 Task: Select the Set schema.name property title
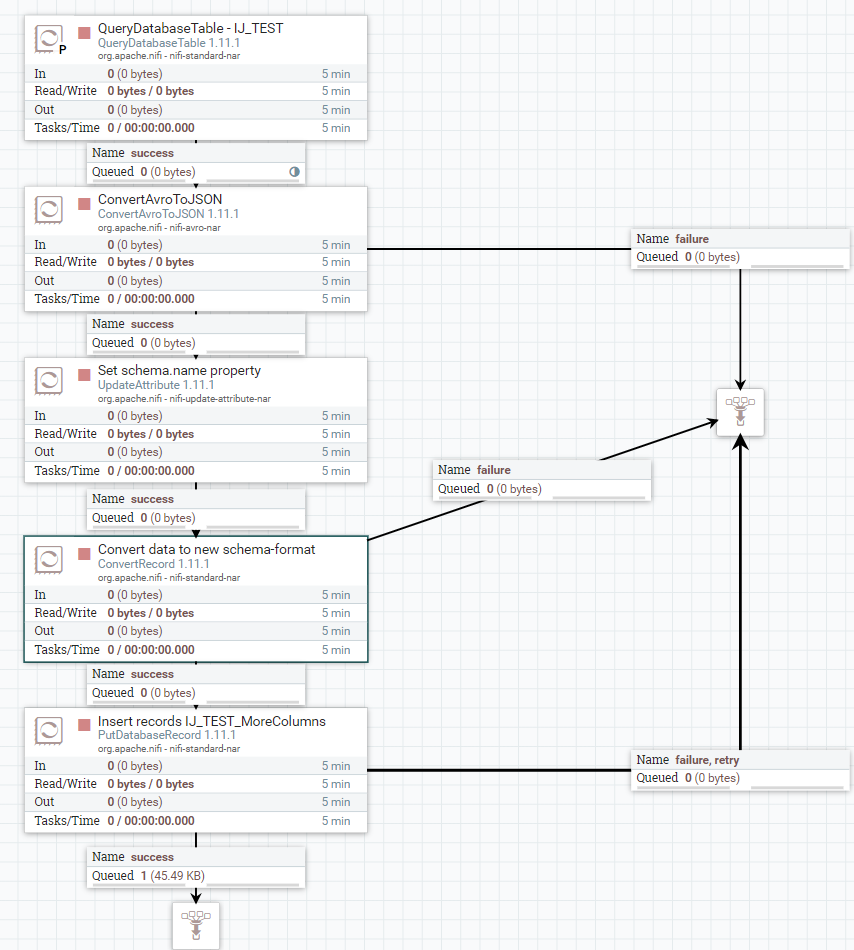[179, 370]
